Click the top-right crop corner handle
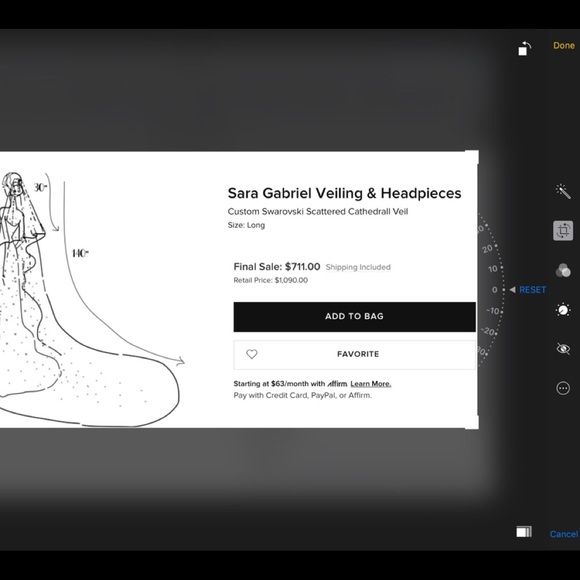Screen dimensions: 580x580 (472, 157)
